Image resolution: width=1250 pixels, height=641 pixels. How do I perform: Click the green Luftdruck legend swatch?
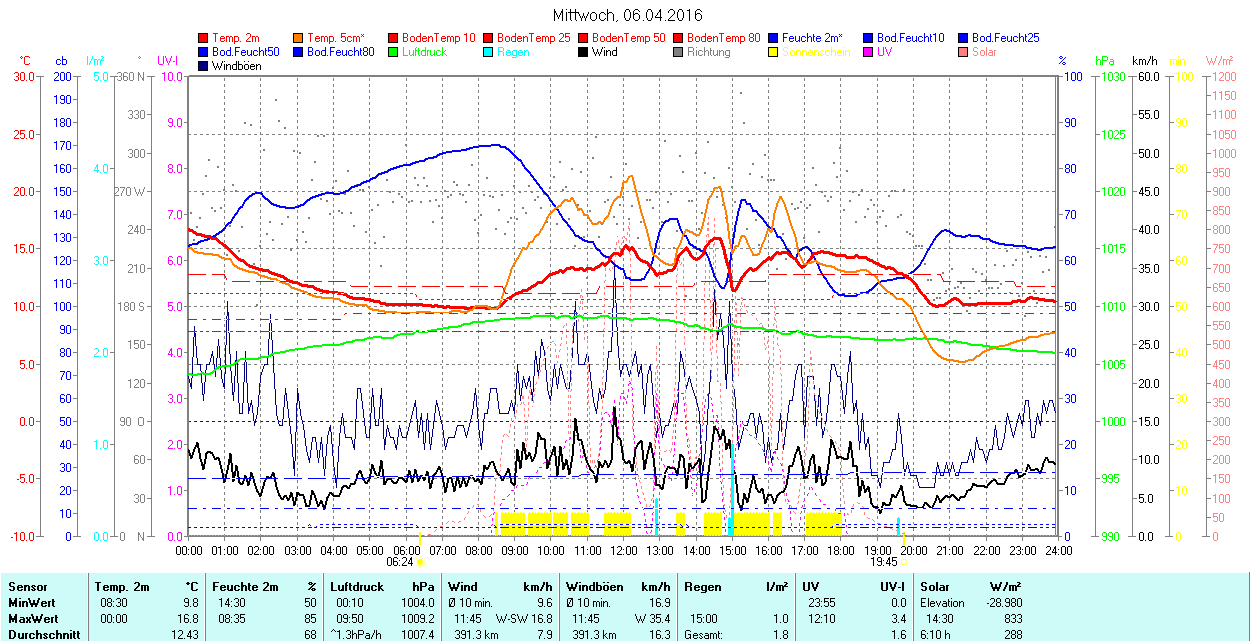coord(393,52)
